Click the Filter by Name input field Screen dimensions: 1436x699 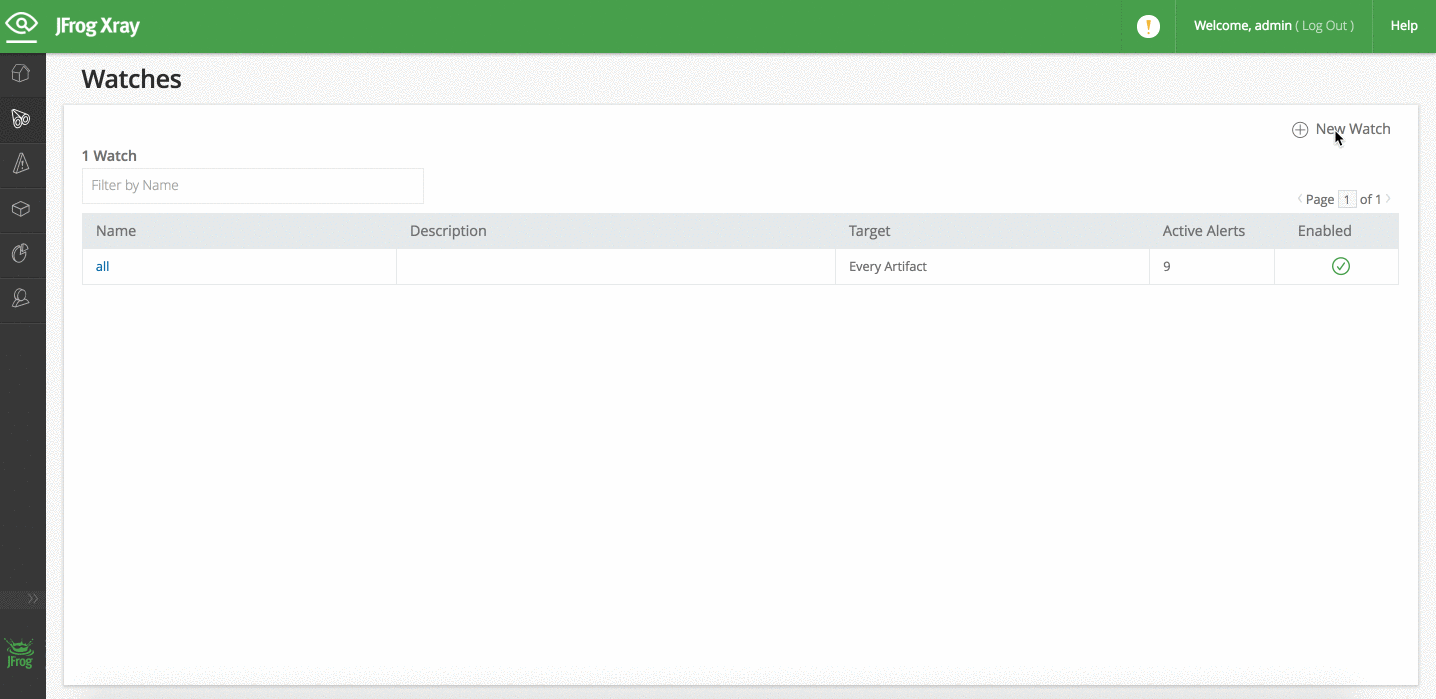pos(252,186)
